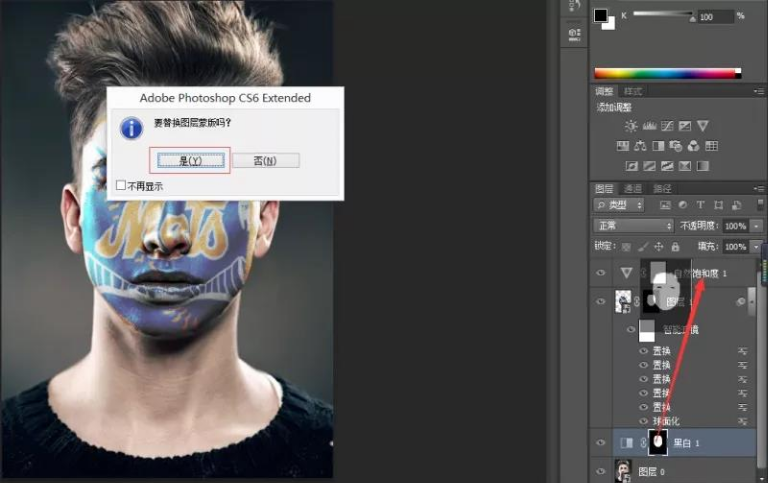
Task: Switch to the 通道 tab
Action: click(633, 189)
